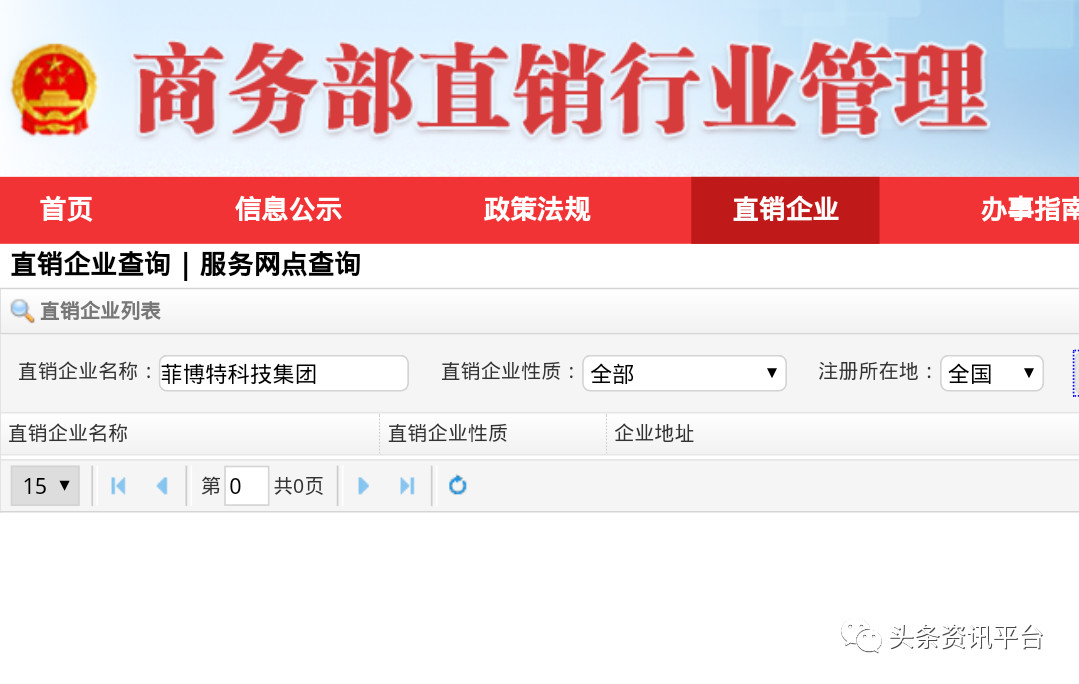This screenshot has width=1079, height=684.
Task: Open the 服务网点查询 link
Action: tap(280, 265)
